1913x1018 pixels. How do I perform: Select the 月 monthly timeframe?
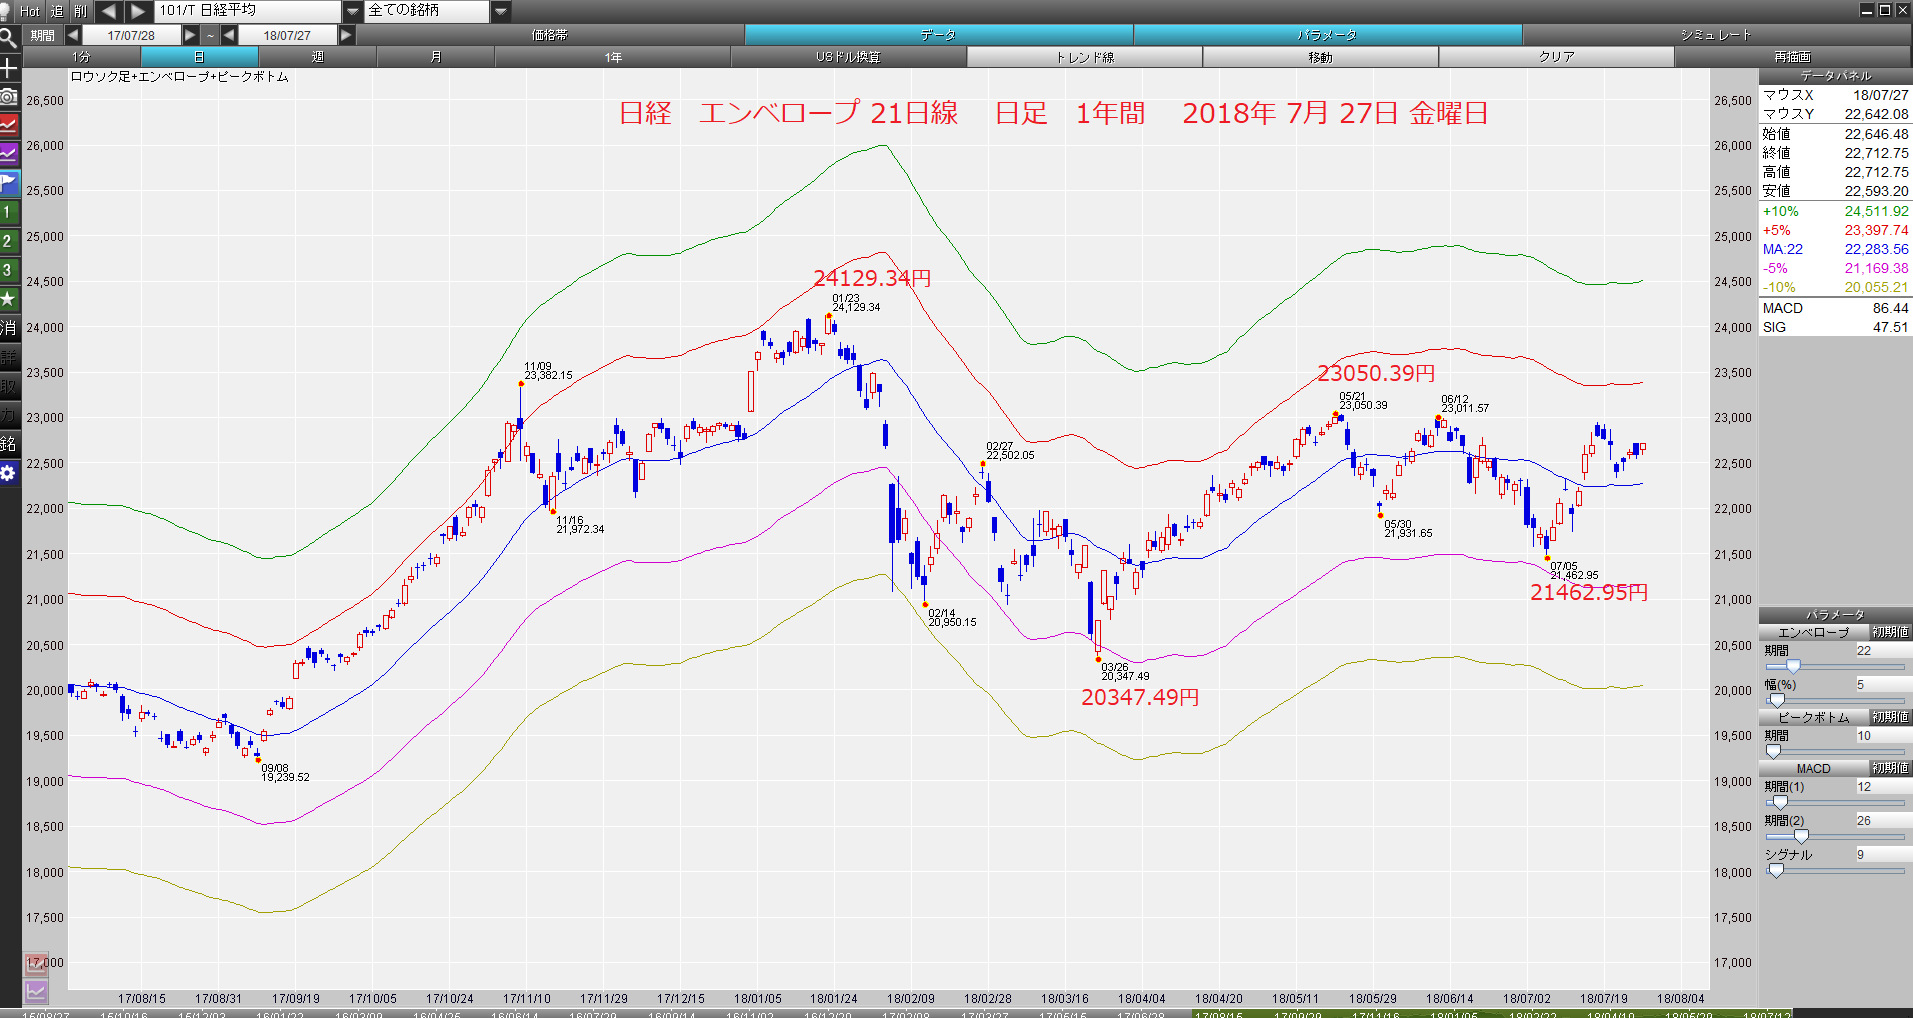435,57
